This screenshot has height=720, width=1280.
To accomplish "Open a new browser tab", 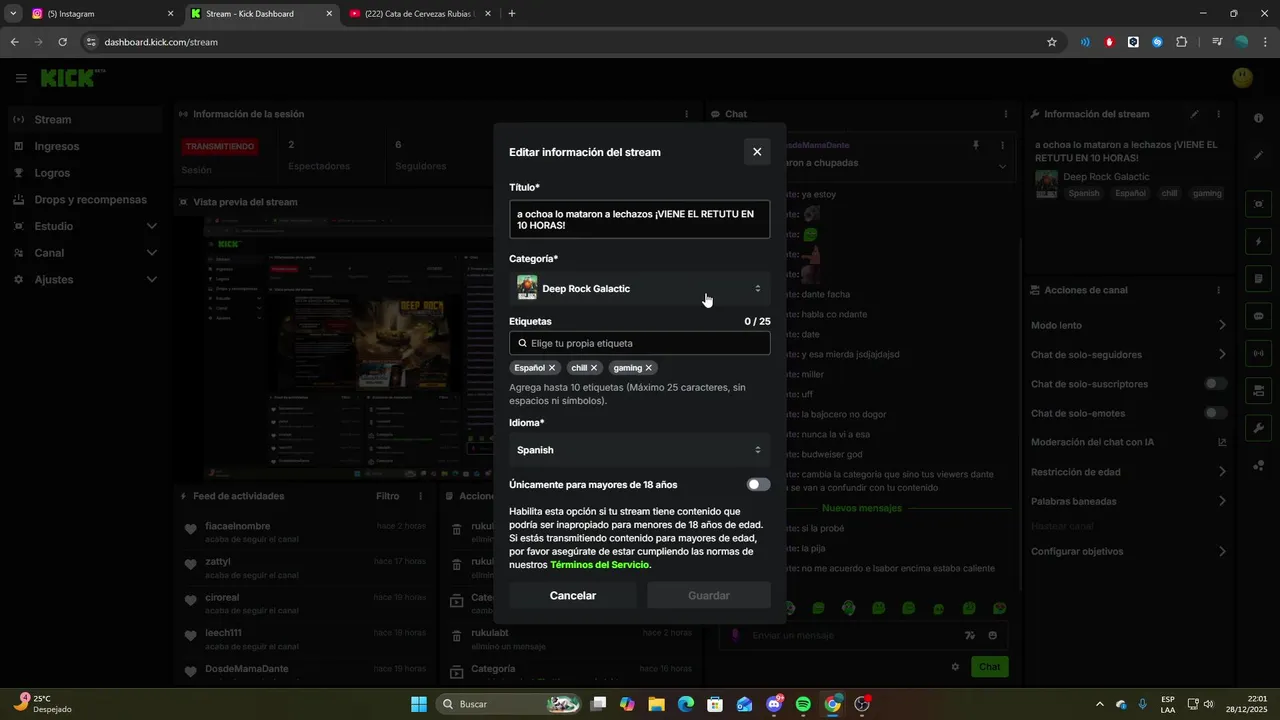I will point(512,14).
